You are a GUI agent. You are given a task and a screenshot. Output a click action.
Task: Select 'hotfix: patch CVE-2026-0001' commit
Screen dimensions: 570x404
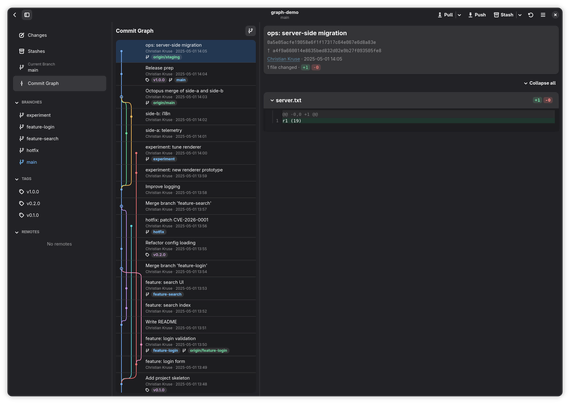[x=186, y=226]
